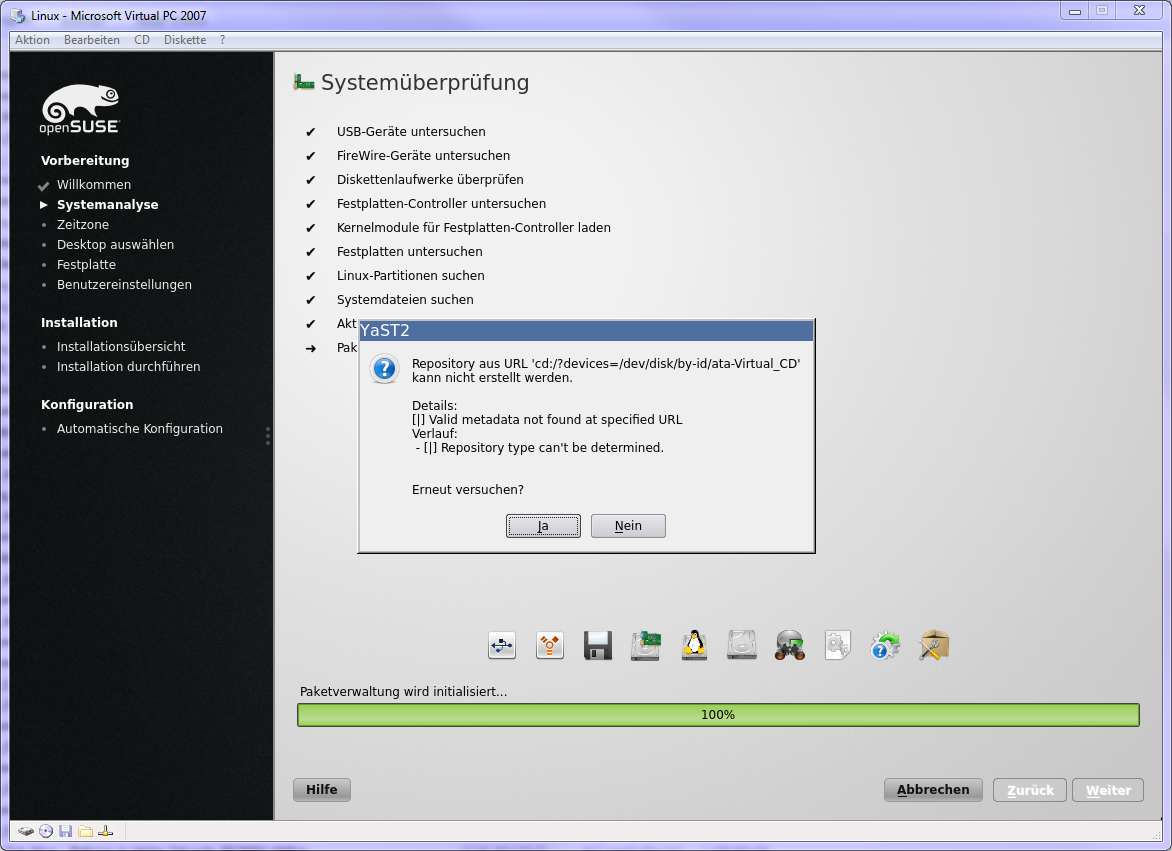Click the Weiter button
The image size is (1172, 851).
tap(1108, 790)
